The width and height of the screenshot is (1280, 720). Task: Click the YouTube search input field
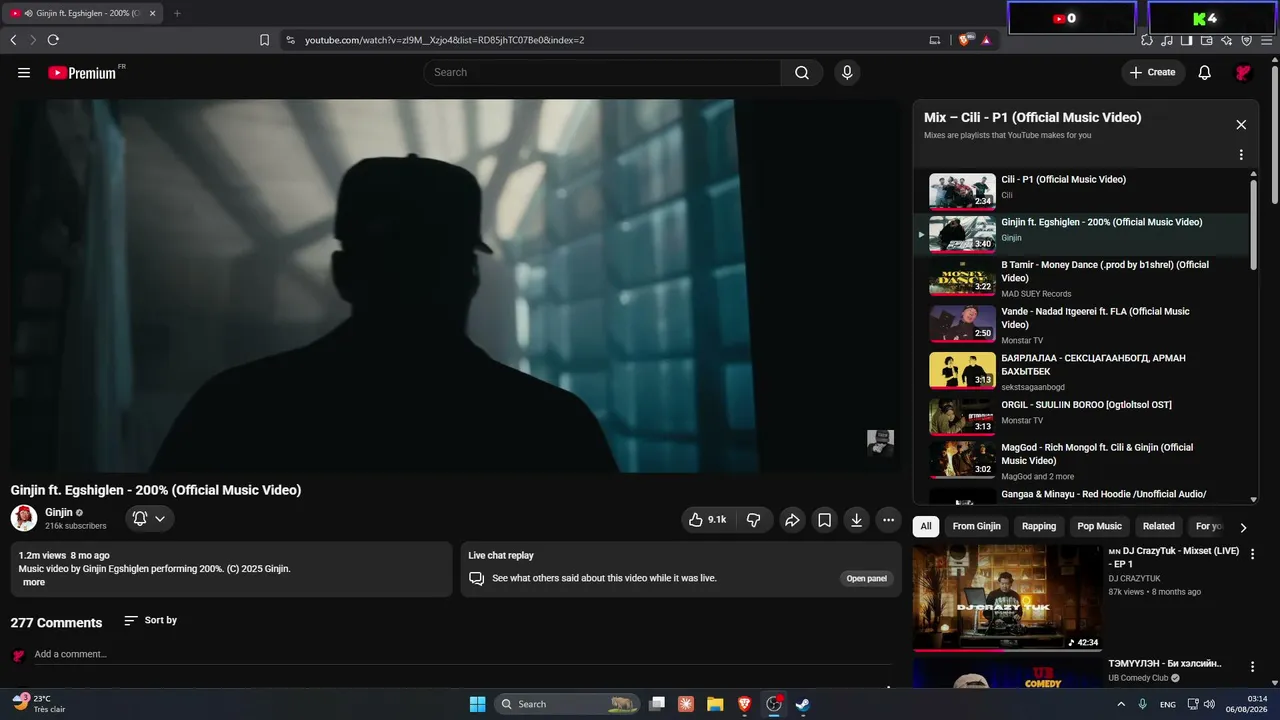[602, 73]
